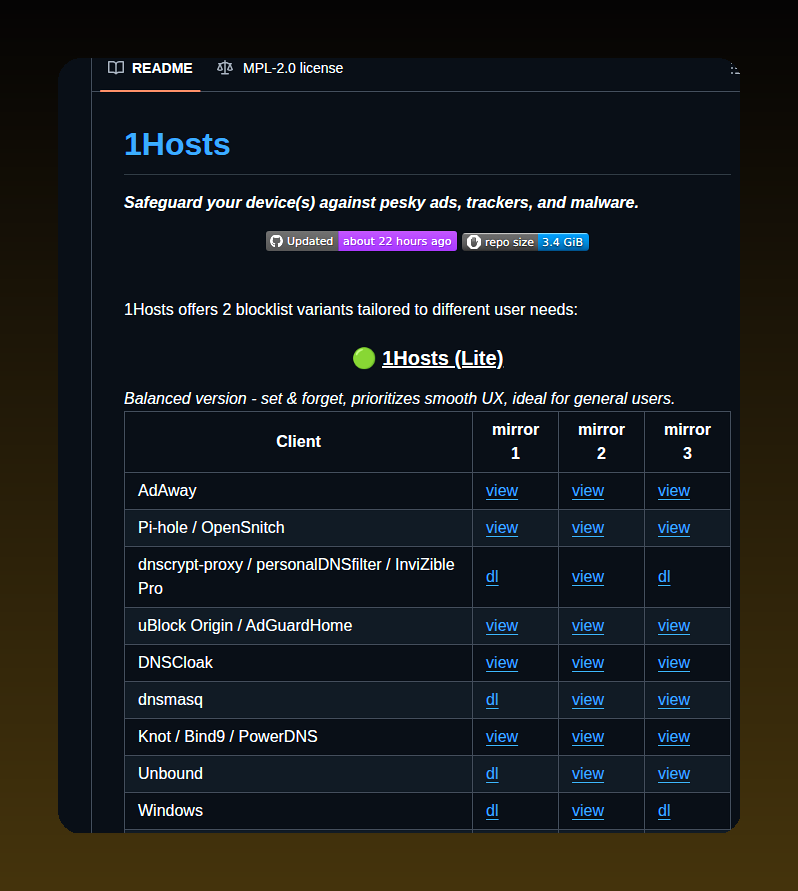The height and width of the screenshot is (891, 798).
Task: Open the outline list icon
Action: click(x=735, y=69)
